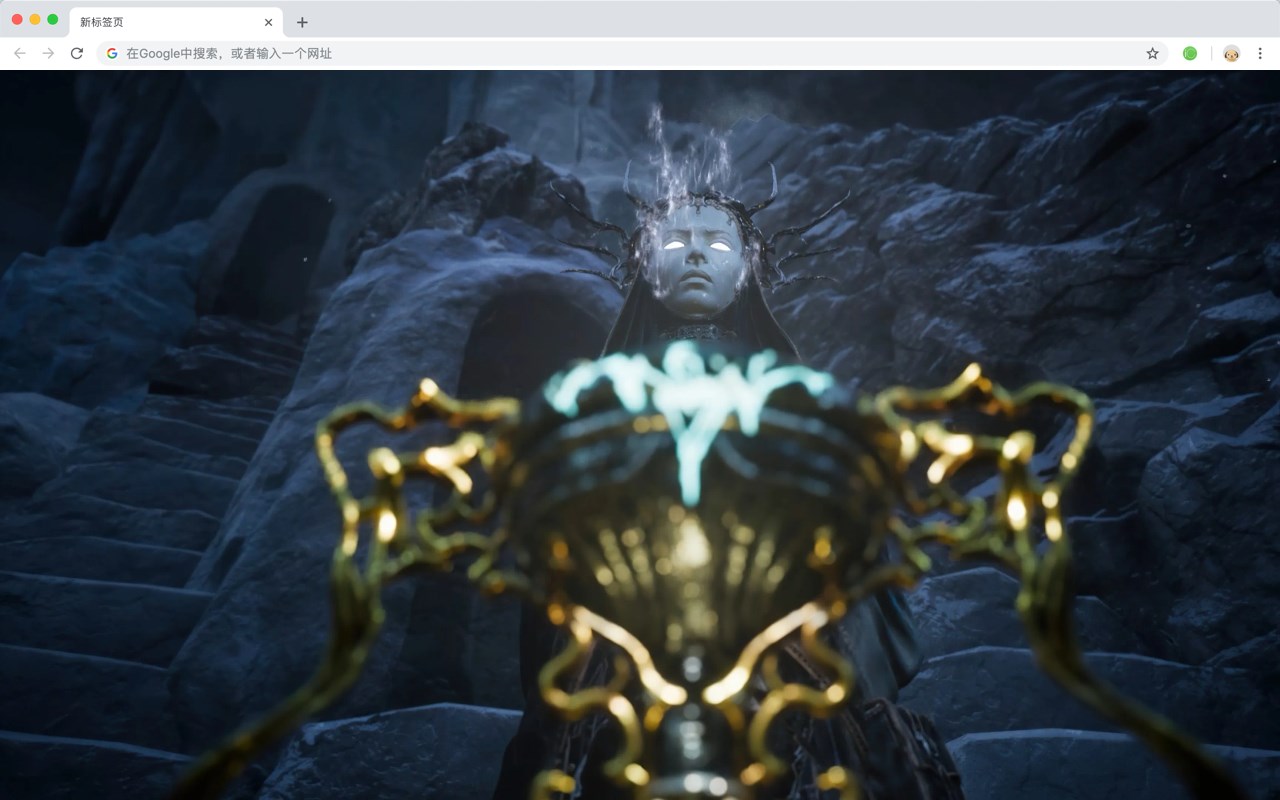The width and height of the screenshot is (1280, 800).
Task: Select the 新标签页 tab
Action: click(x=175, y=22)
